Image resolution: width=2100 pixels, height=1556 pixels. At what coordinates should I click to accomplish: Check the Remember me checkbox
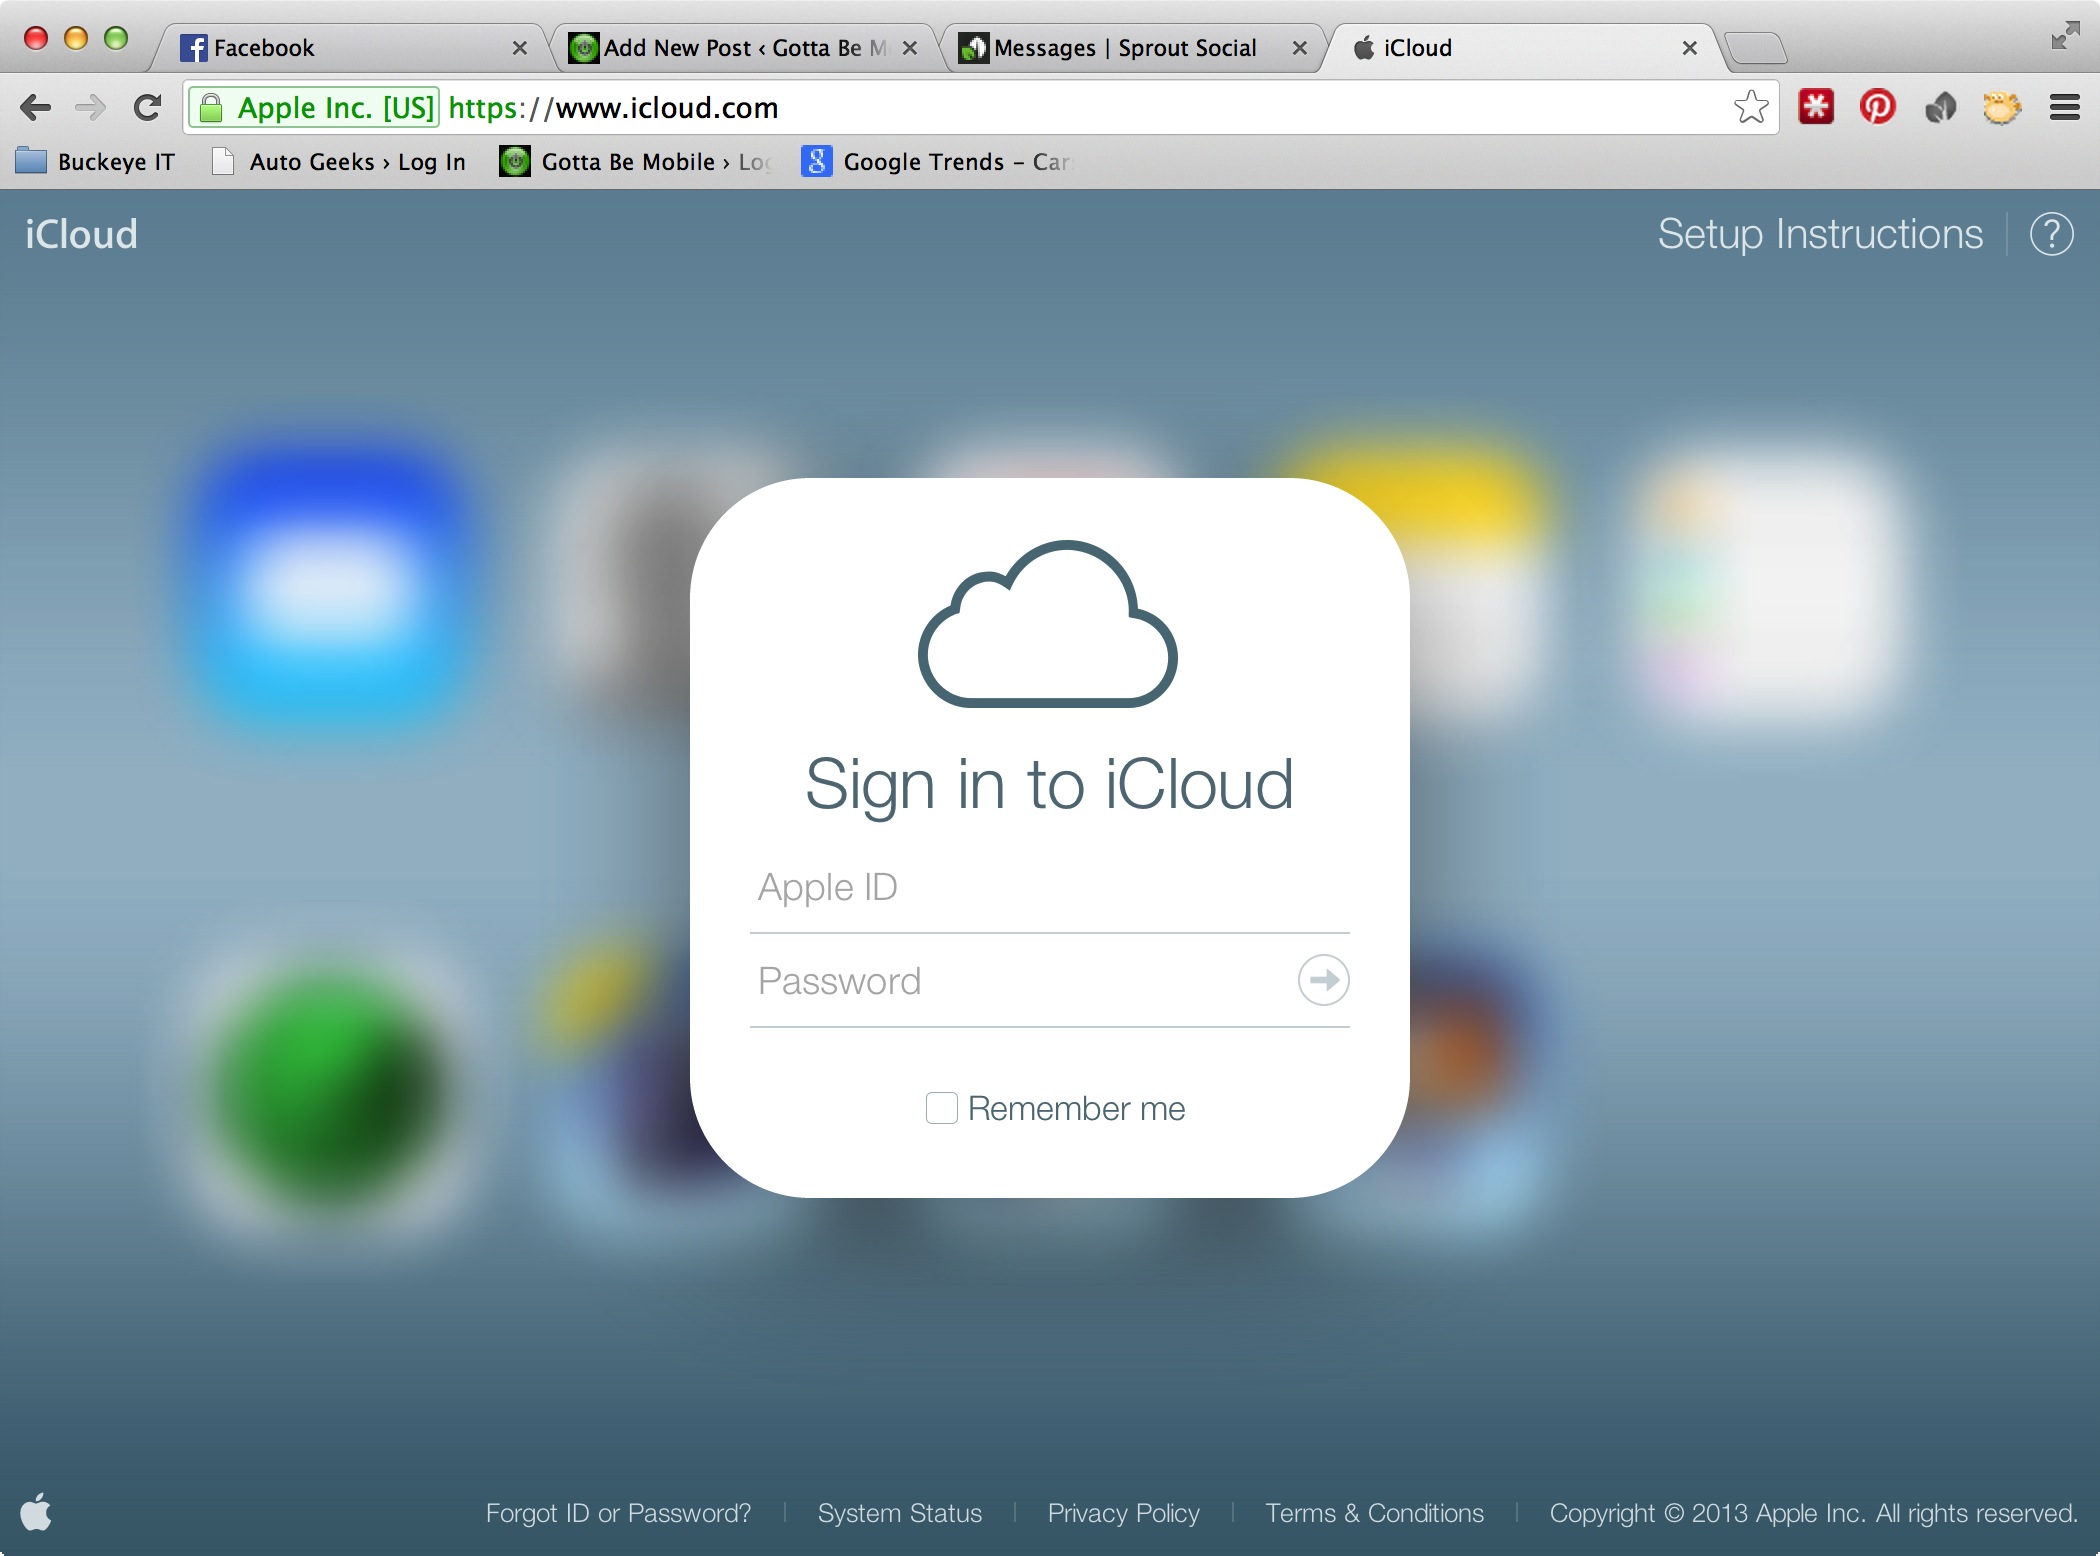click(x=941, y=1108)
